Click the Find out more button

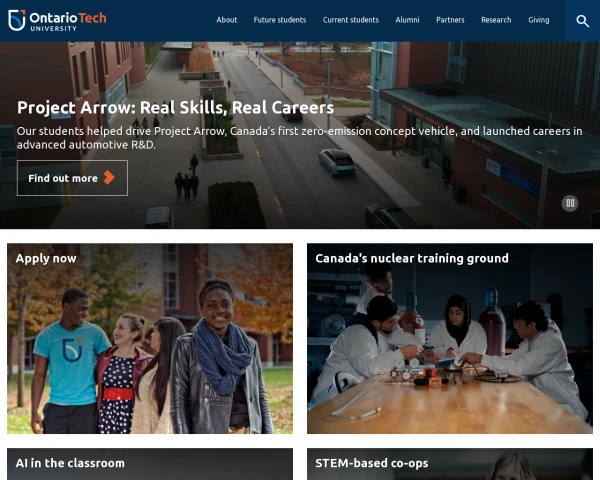72,178
